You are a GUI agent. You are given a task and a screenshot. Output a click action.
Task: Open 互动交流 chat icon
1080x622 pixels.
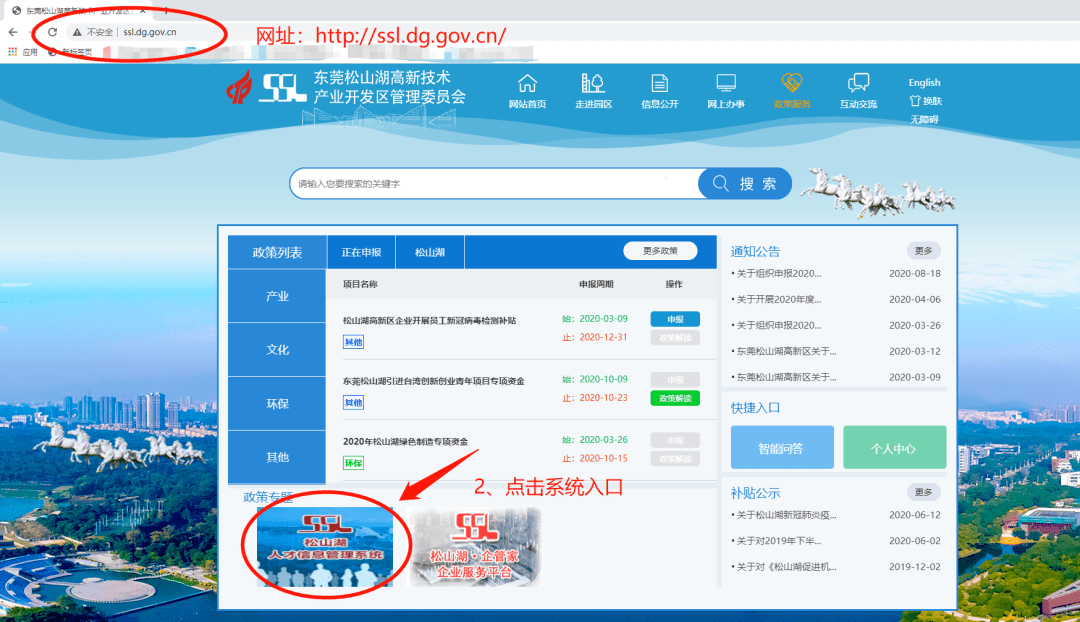(858, 83)
